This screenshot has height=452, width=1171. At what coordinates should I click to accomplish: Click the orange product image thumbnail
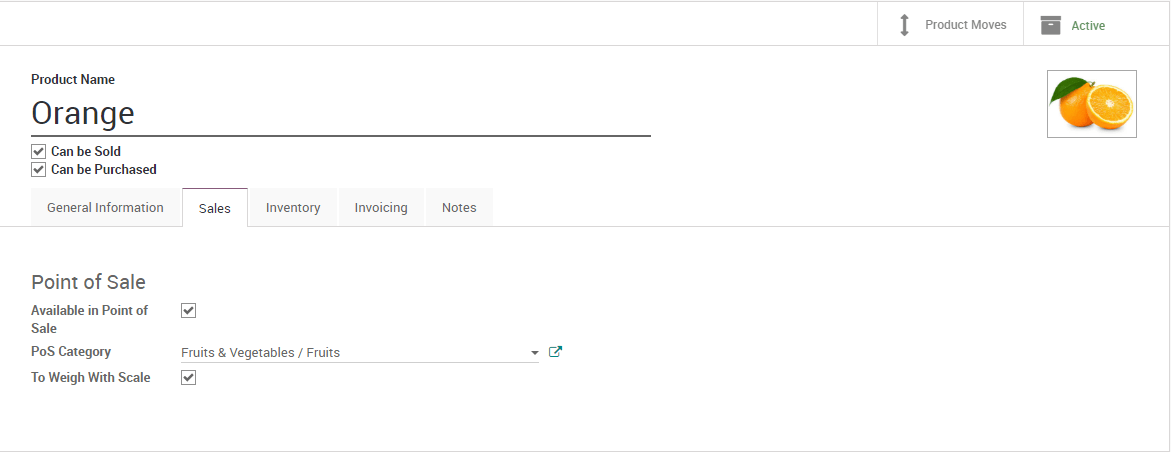pyautogui.click(x=1091, y=104)
